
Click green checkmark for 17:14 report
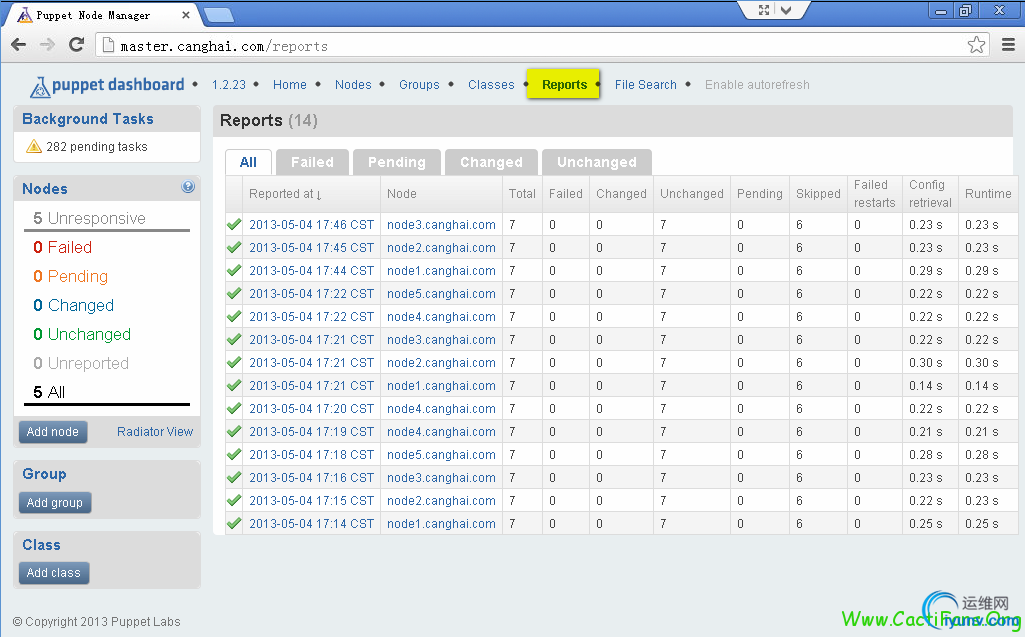pos(234,523)
